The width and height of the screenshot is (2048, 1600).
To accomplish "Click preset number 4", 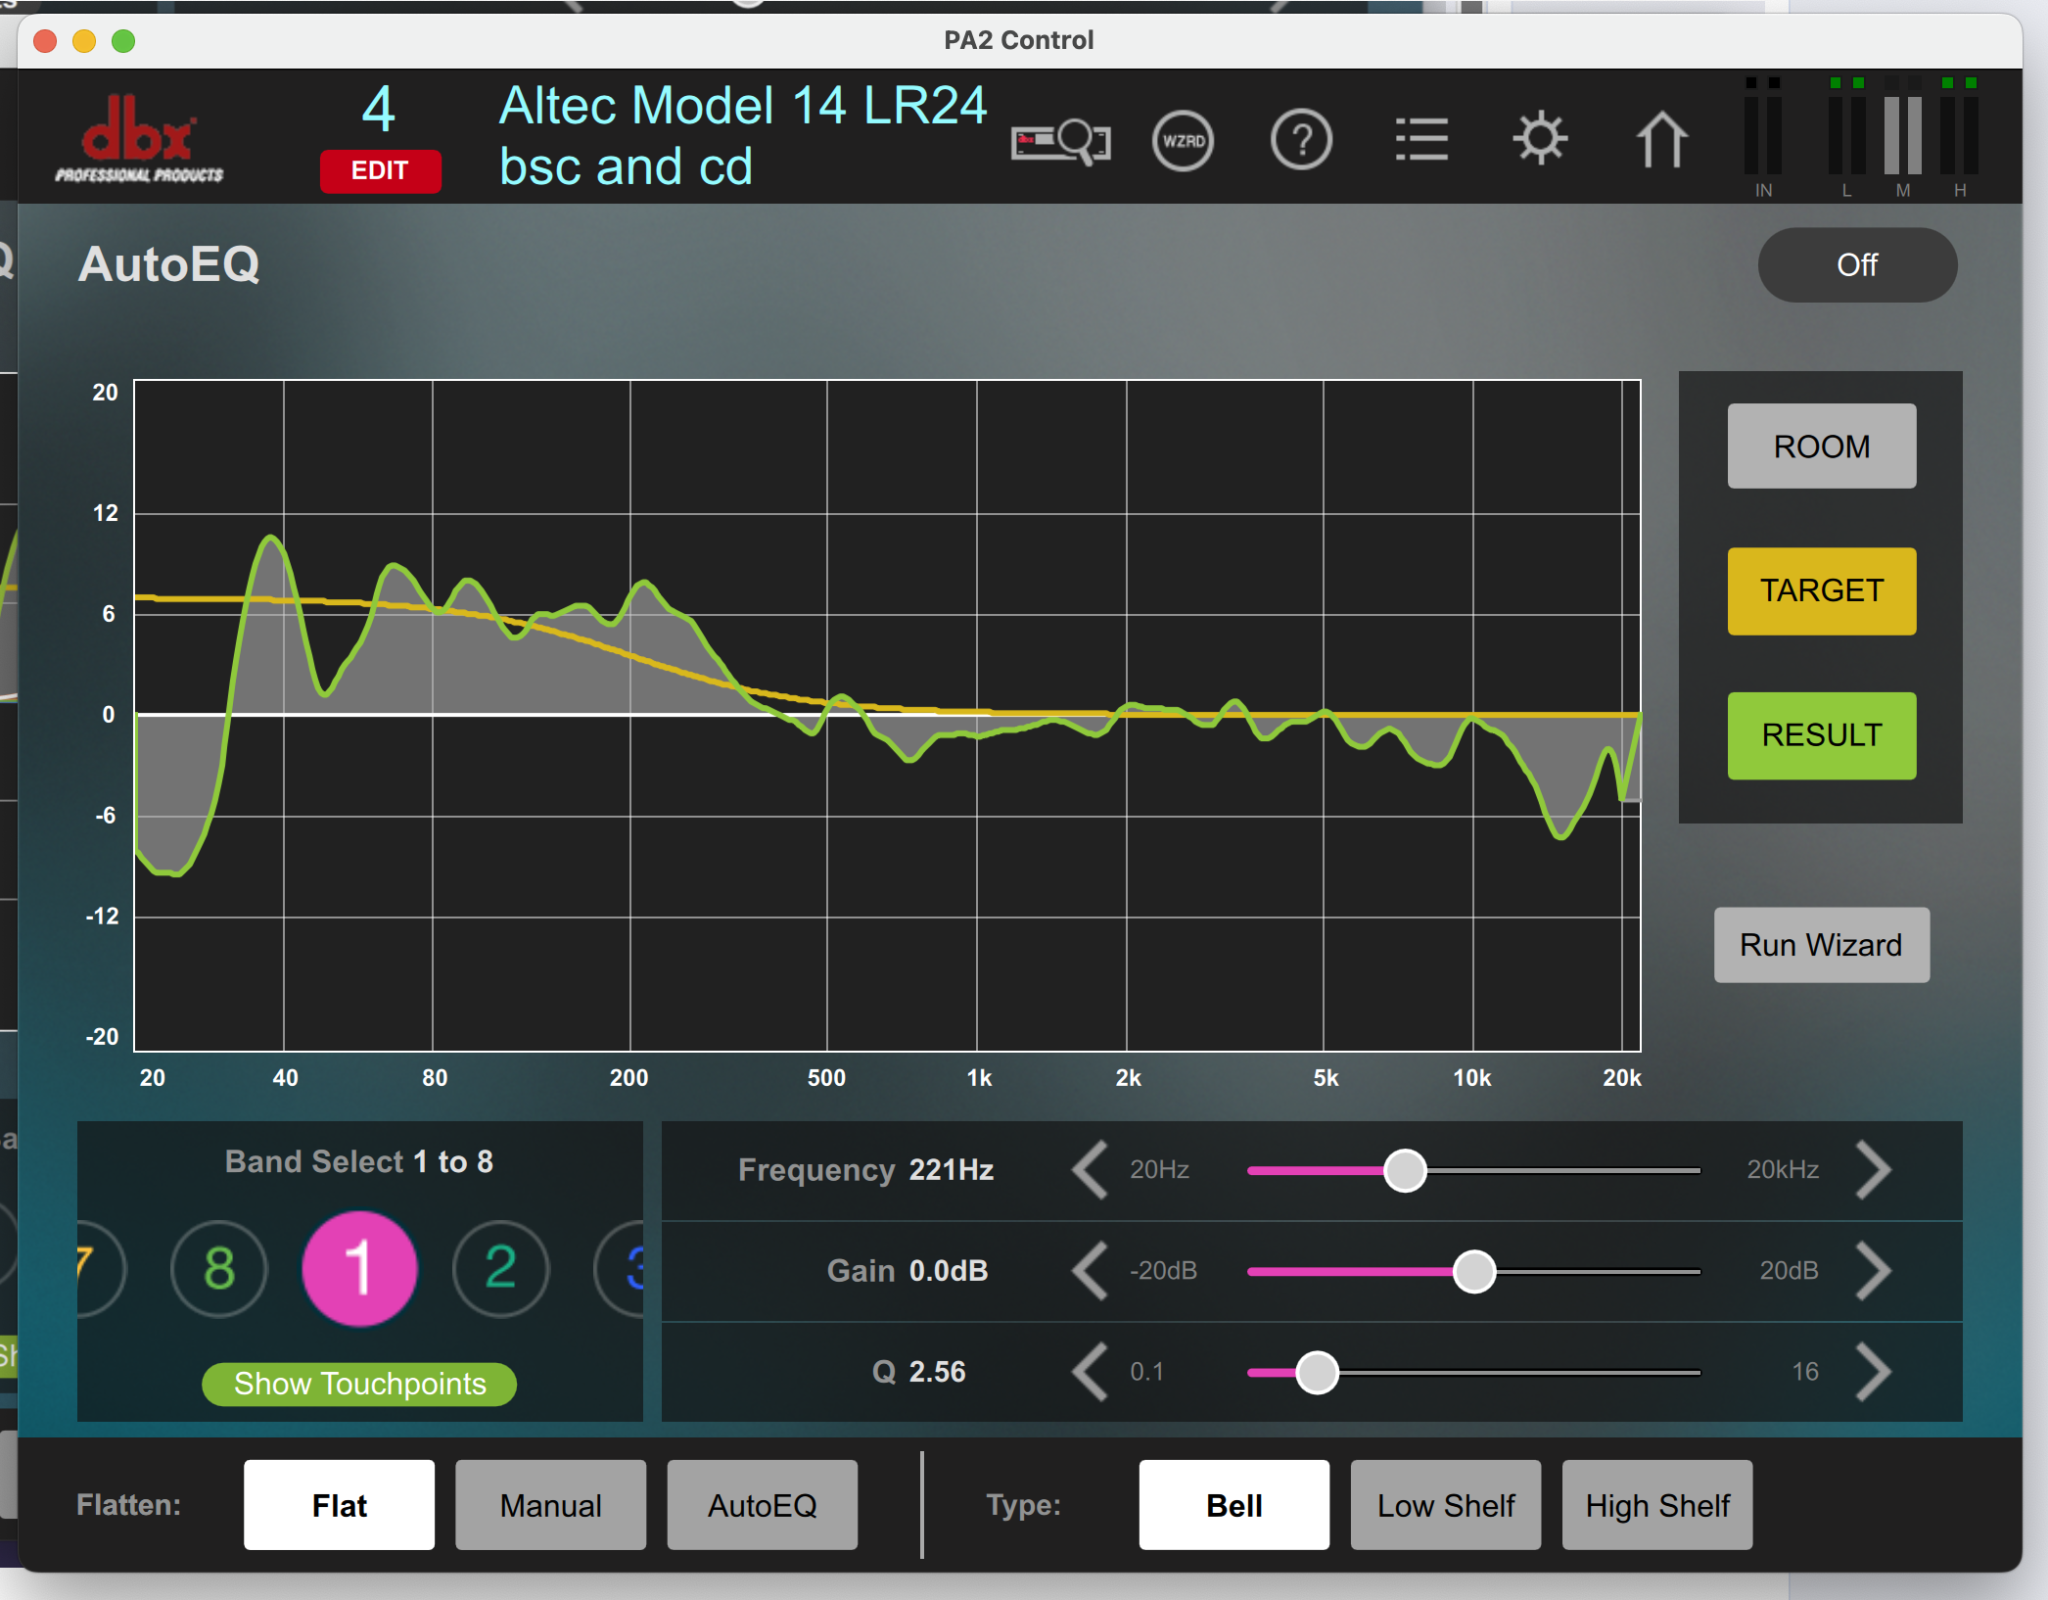I will [x=379, y=110].
